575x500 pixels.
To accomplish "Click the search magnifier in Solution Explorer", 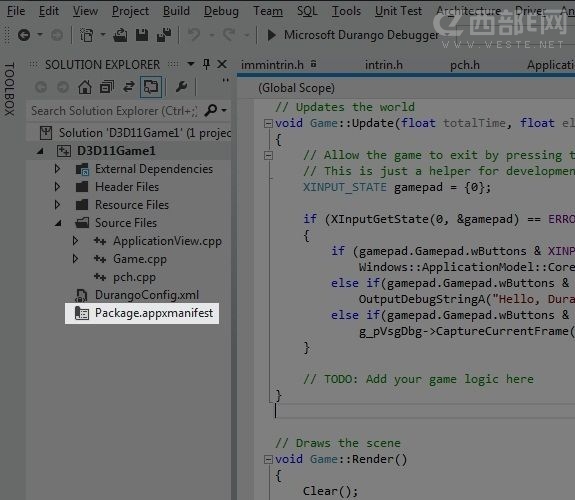I will click(x=211, y=110).
